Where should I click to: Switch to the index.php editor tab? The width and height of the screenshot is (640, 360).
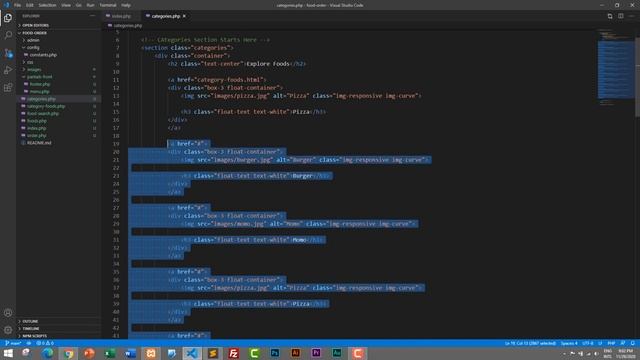coord(121,16)
